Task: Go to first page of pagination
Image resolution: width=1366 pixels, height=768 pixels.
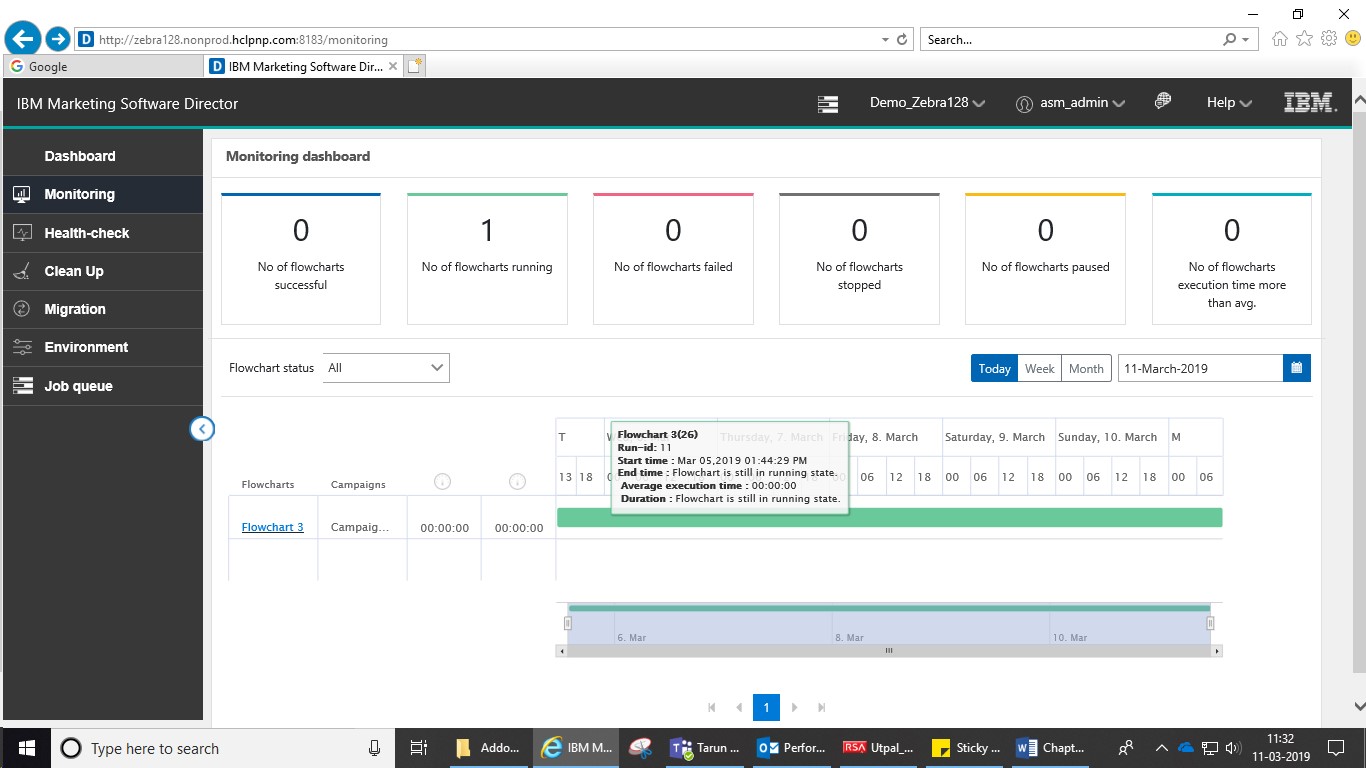Action: pos(712,707)
